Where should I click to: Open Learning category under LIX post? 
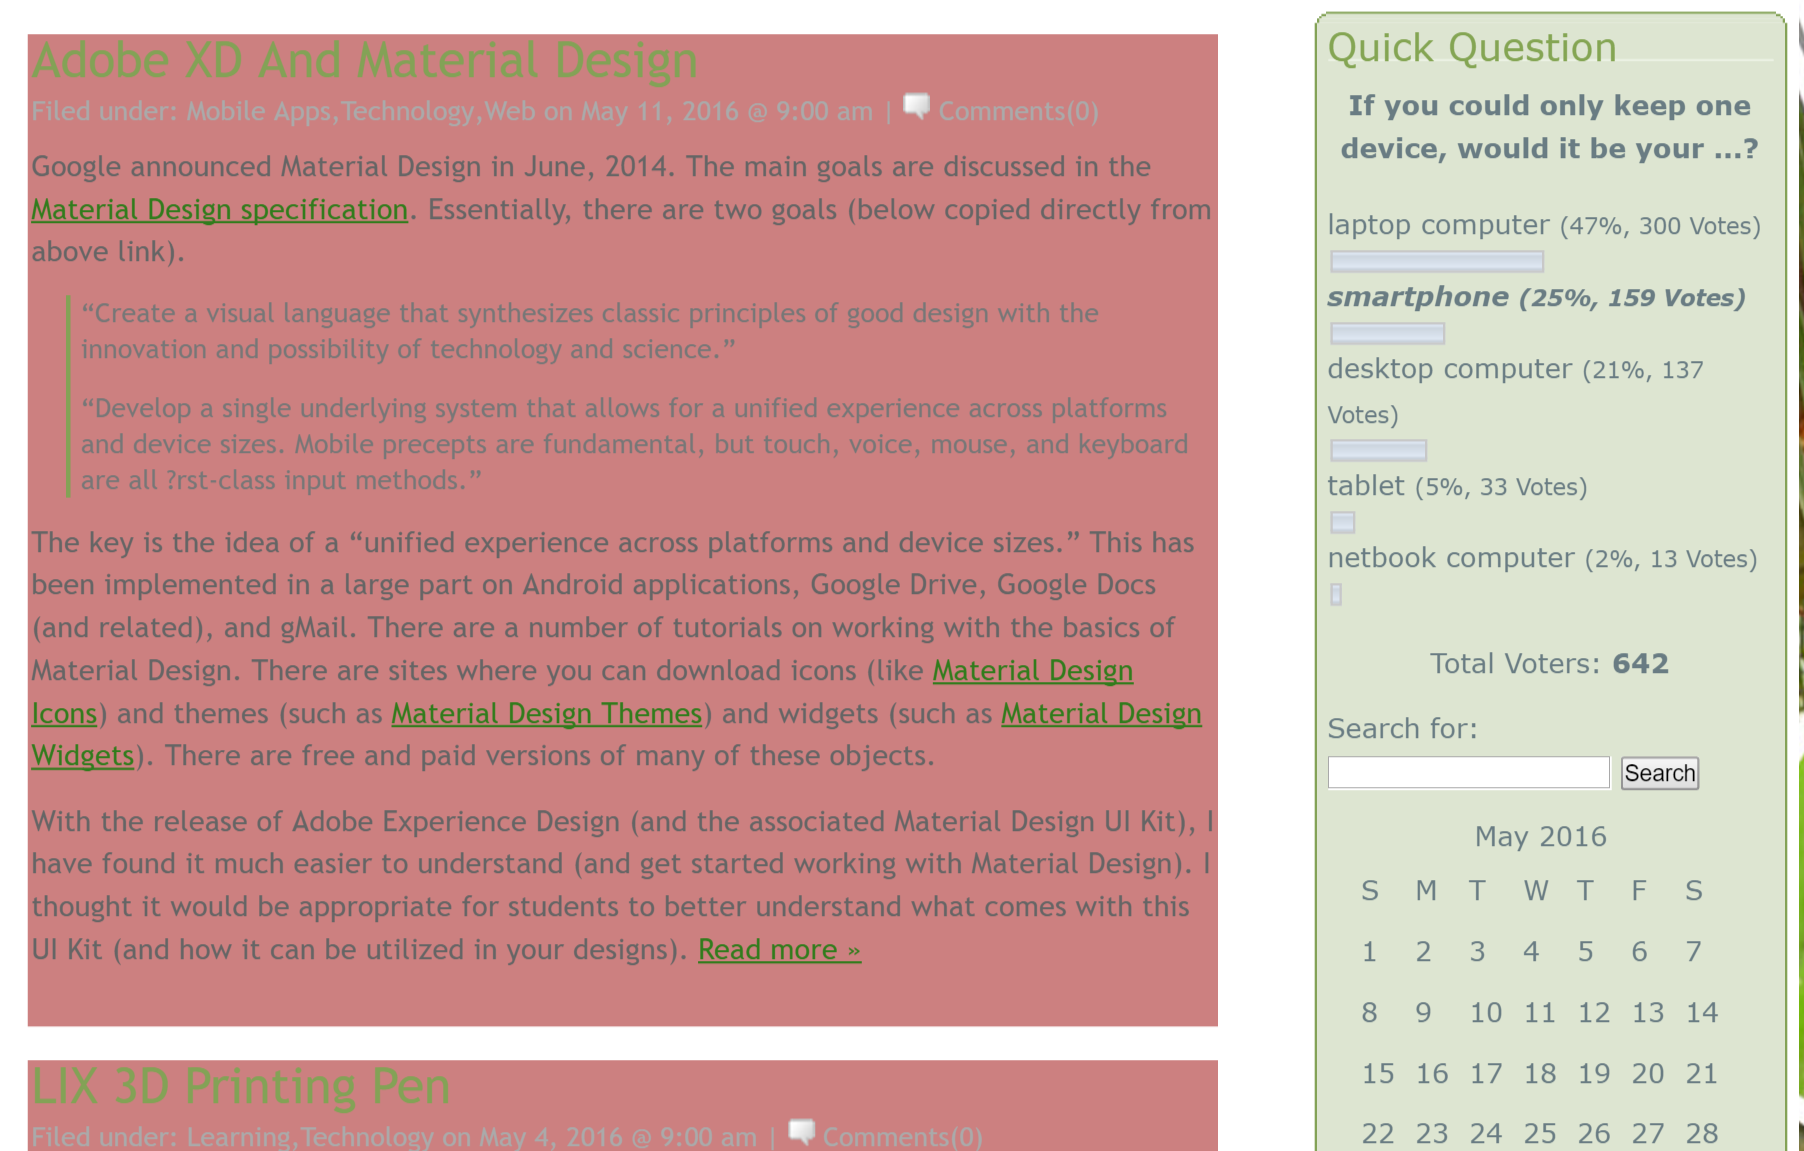[x=238, y=1137]
